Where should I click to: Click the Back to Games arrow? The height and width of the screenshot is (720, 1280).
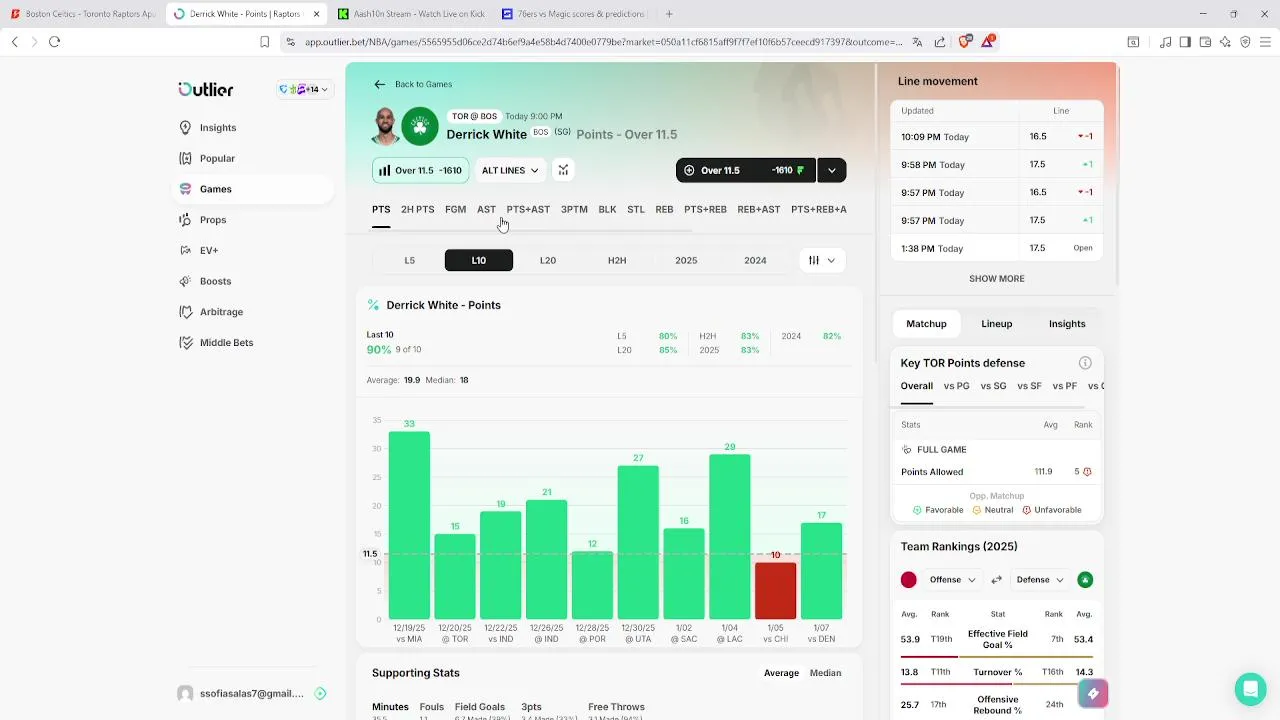pos(379,84)
